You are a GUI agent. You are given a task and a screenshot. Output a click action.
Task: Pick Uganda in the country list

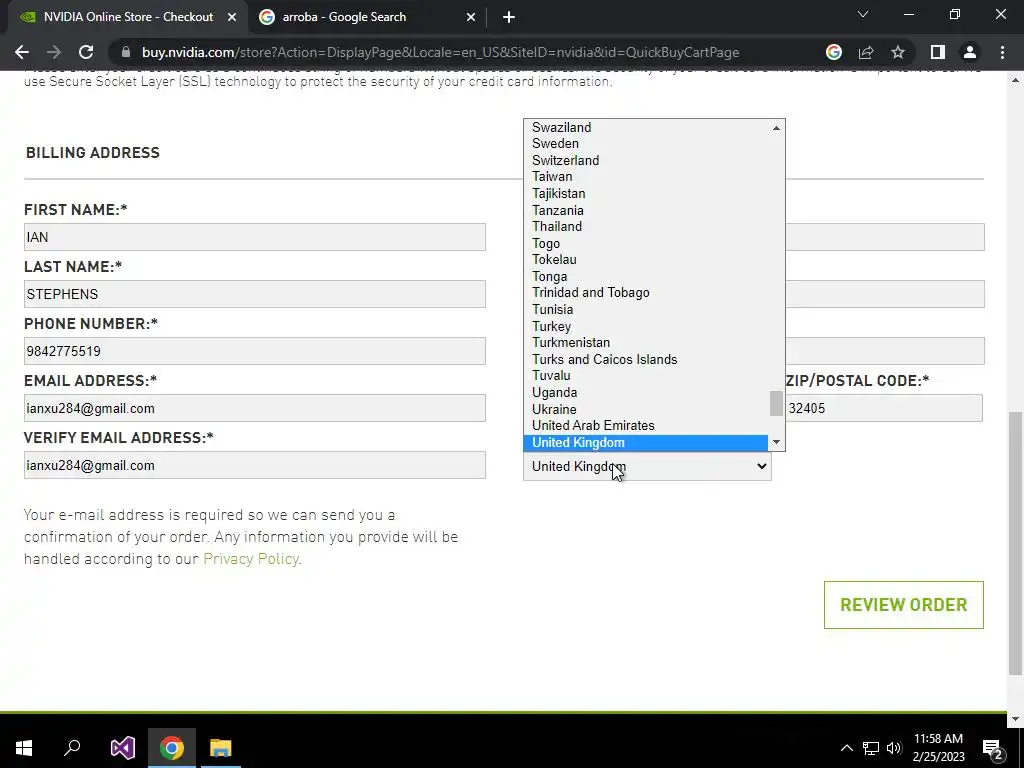click(645, 392)
